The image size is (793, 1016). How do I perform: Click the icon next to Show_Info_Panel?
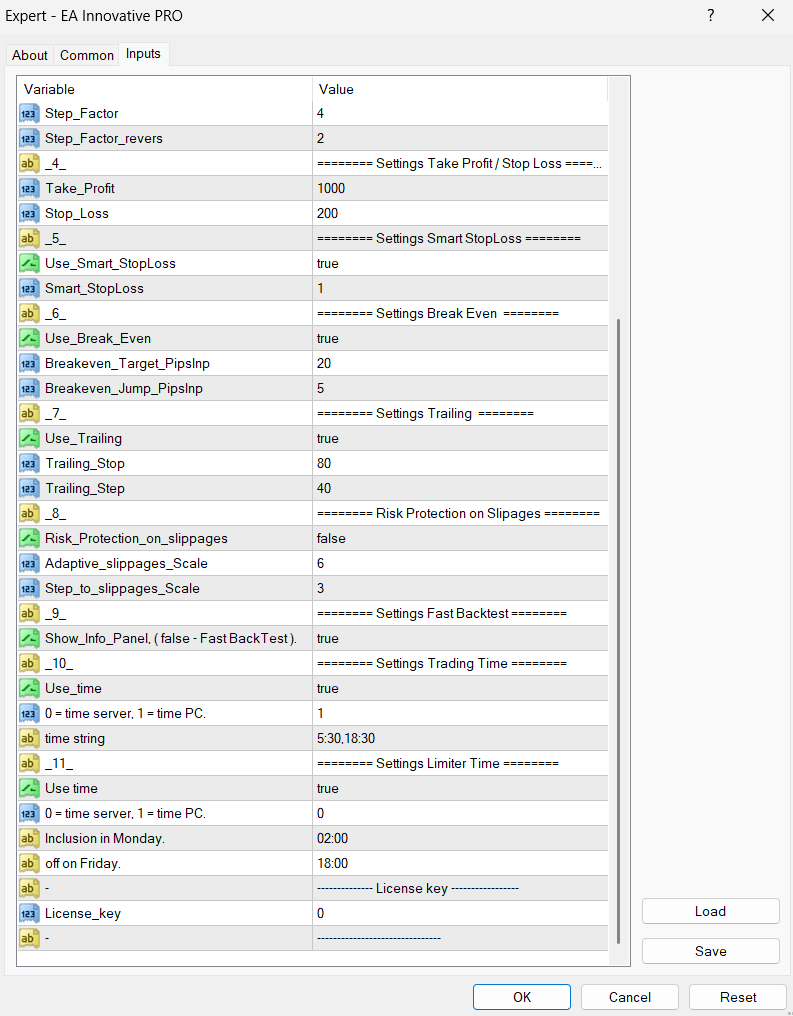coord(29,639)
